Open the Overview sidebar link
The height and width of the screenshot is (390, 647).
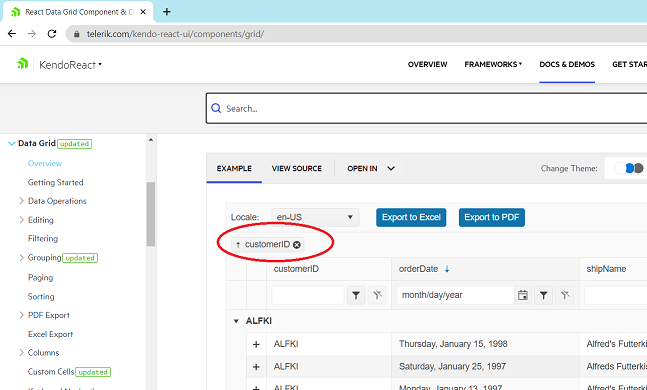point(45,163)
